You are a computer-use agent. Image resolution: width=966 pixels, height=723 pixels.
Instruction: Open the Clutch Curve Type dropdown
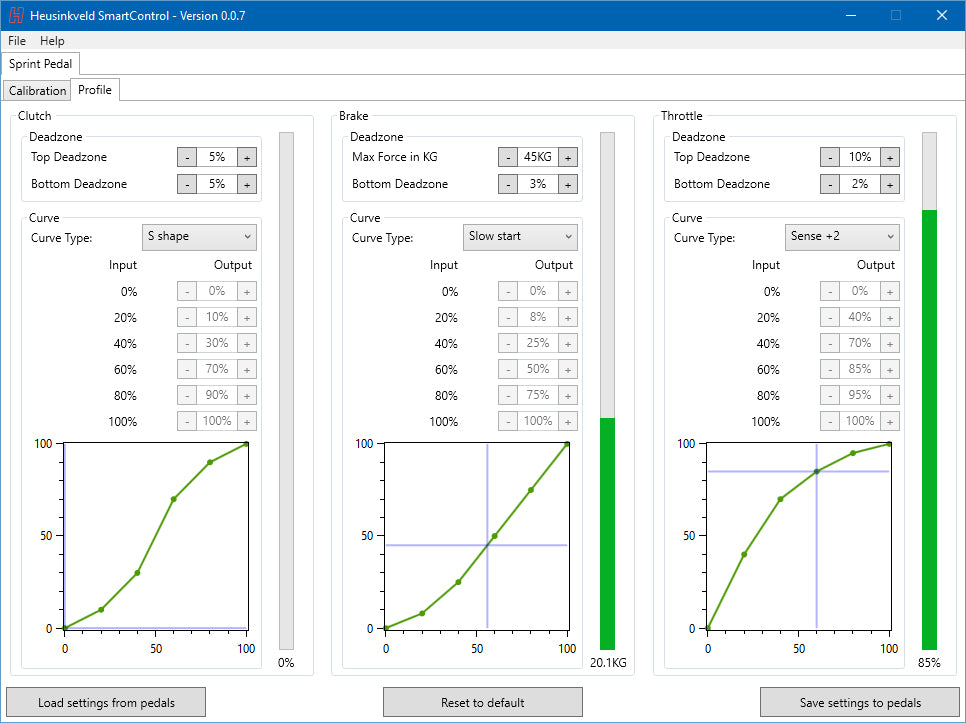click(200, 237)
